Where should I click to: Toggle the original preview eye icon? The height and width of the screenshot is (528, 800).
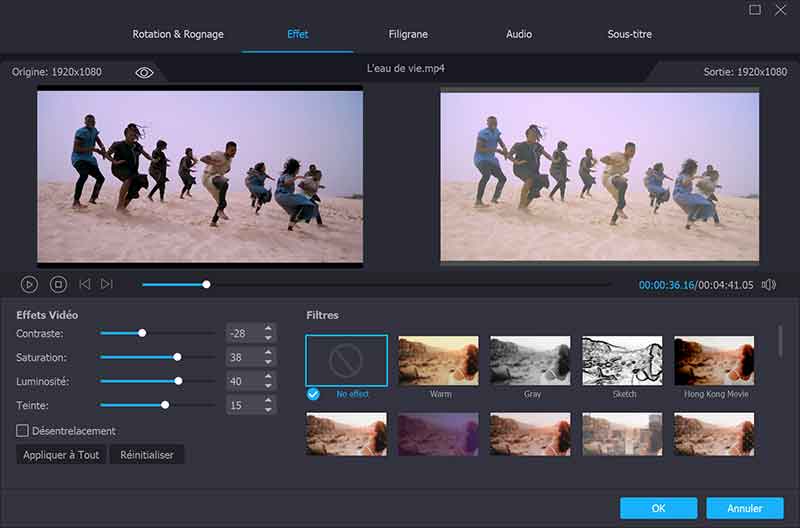pos(145,73)
